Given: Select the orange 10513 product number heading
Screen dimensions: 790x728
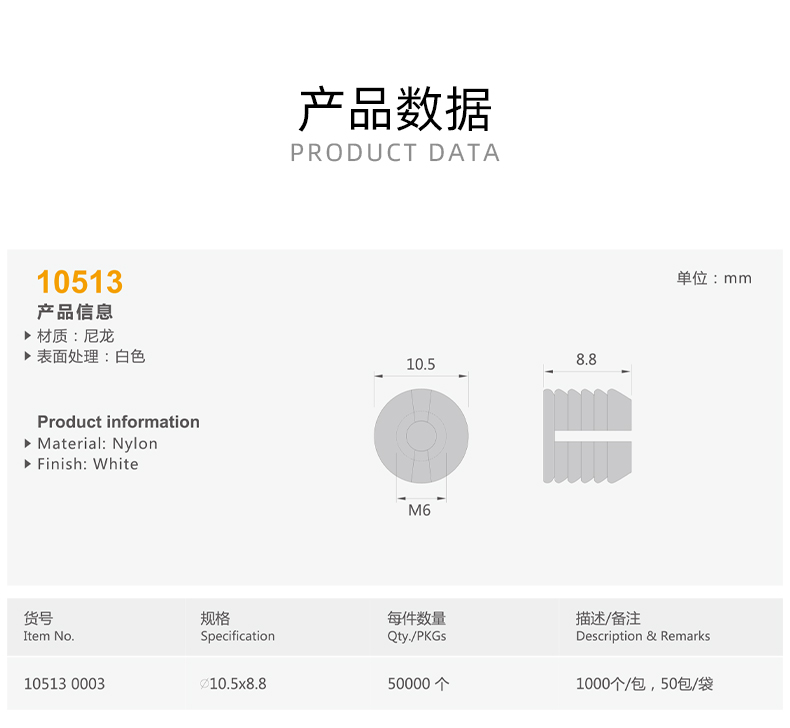Looking at the screenshot, I should [80, 281].
